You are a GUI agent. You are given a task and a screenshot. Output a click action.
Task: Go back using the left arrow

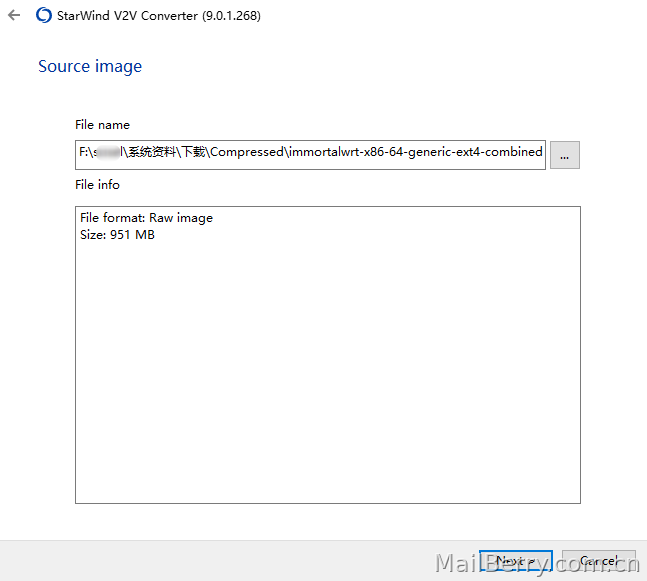[x=14, y=16]
